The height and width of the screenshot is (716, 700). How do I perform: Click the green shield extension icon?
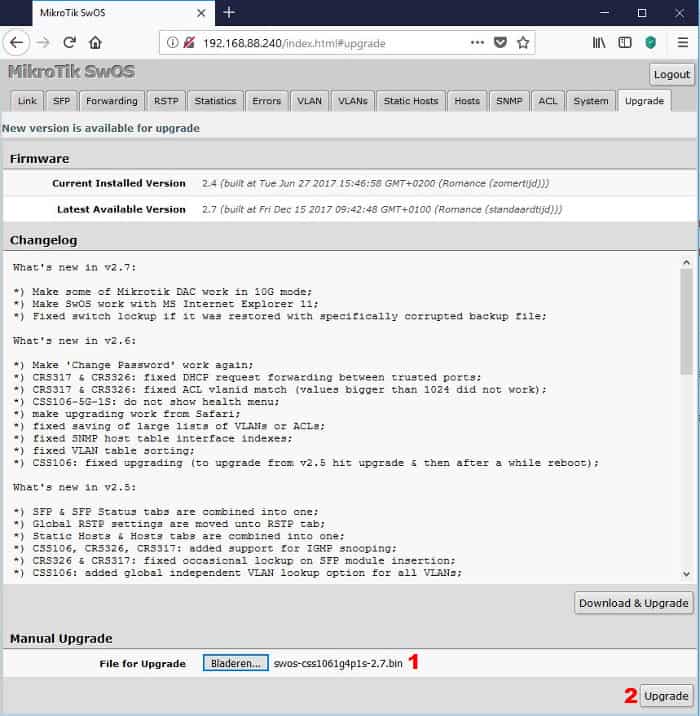(651, 43)
